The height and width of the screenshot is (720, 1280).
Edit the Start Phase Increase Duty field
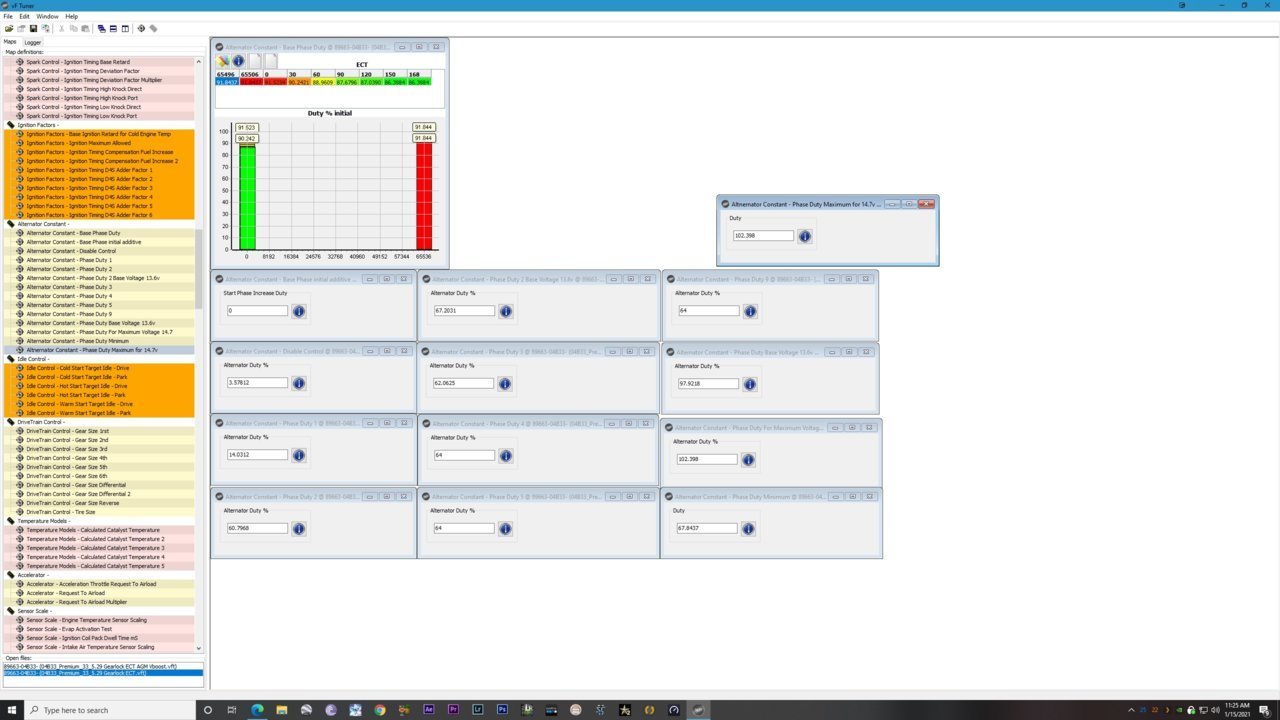click(257, 311)
